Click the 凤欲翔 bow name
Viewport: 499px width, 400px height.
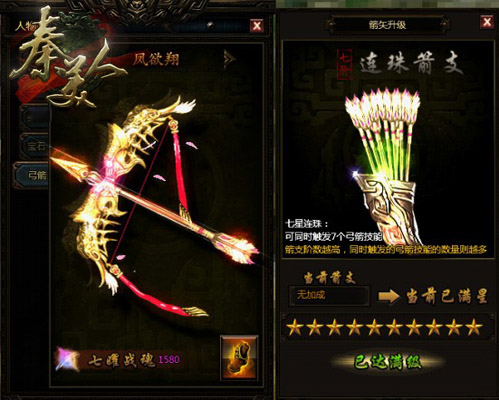pos(156,60)
